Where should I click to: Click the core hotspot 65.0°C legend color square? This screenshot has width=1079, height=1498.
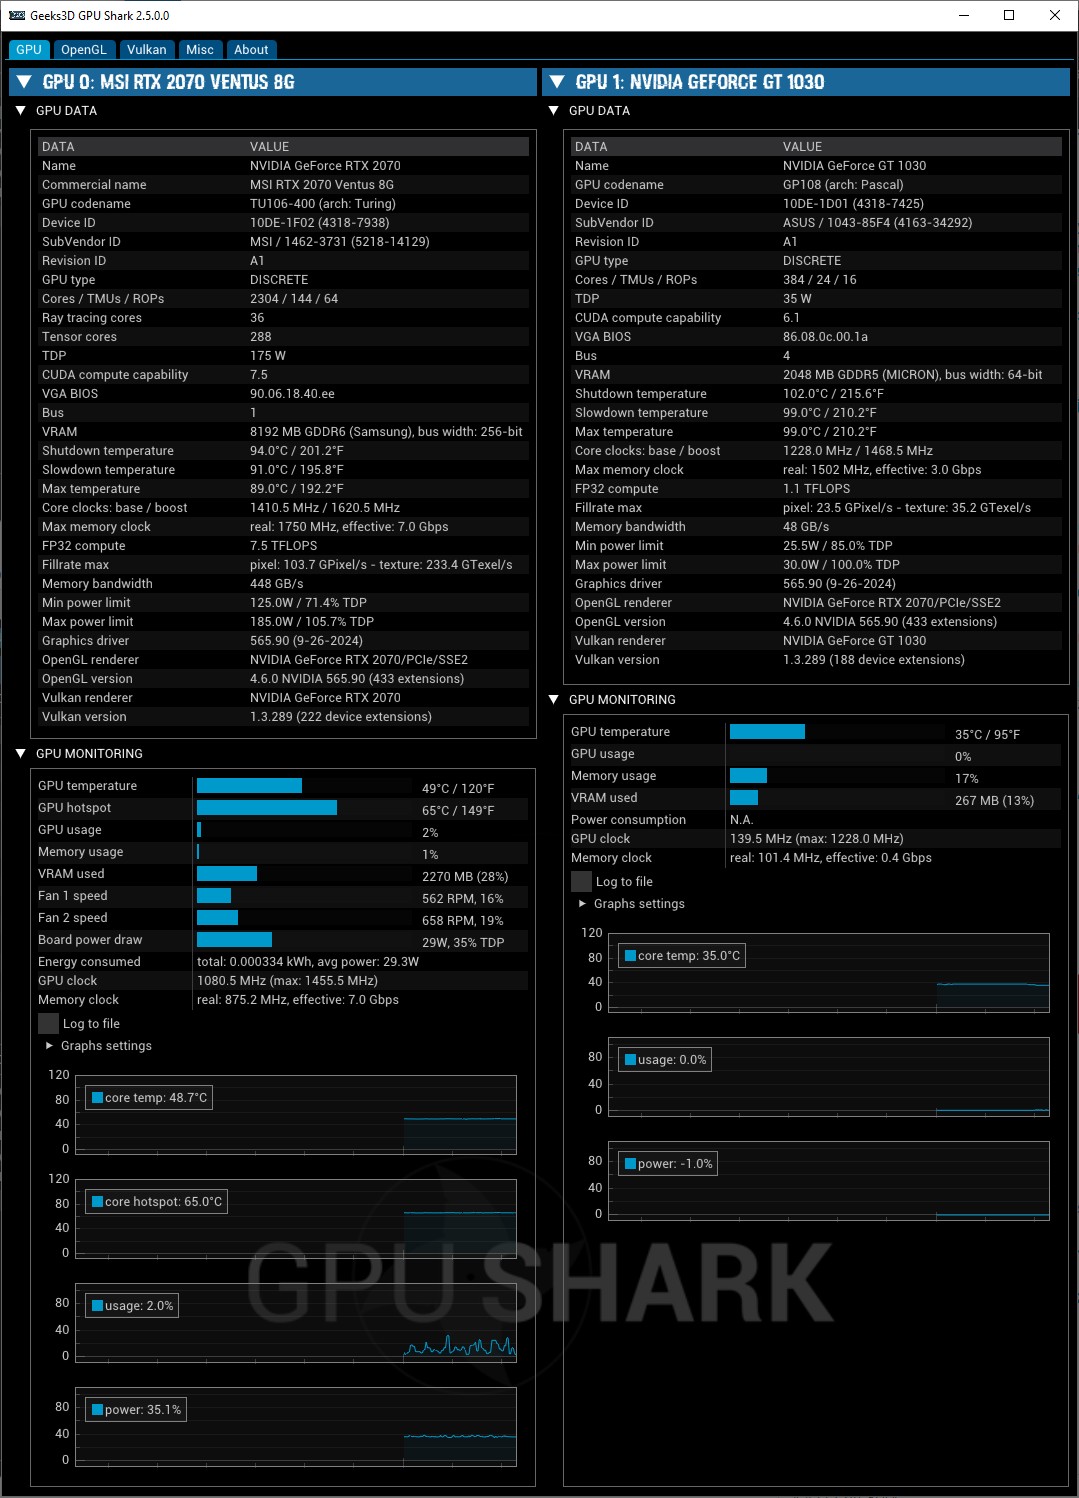pyautogui.click(x=98, y=1202)
